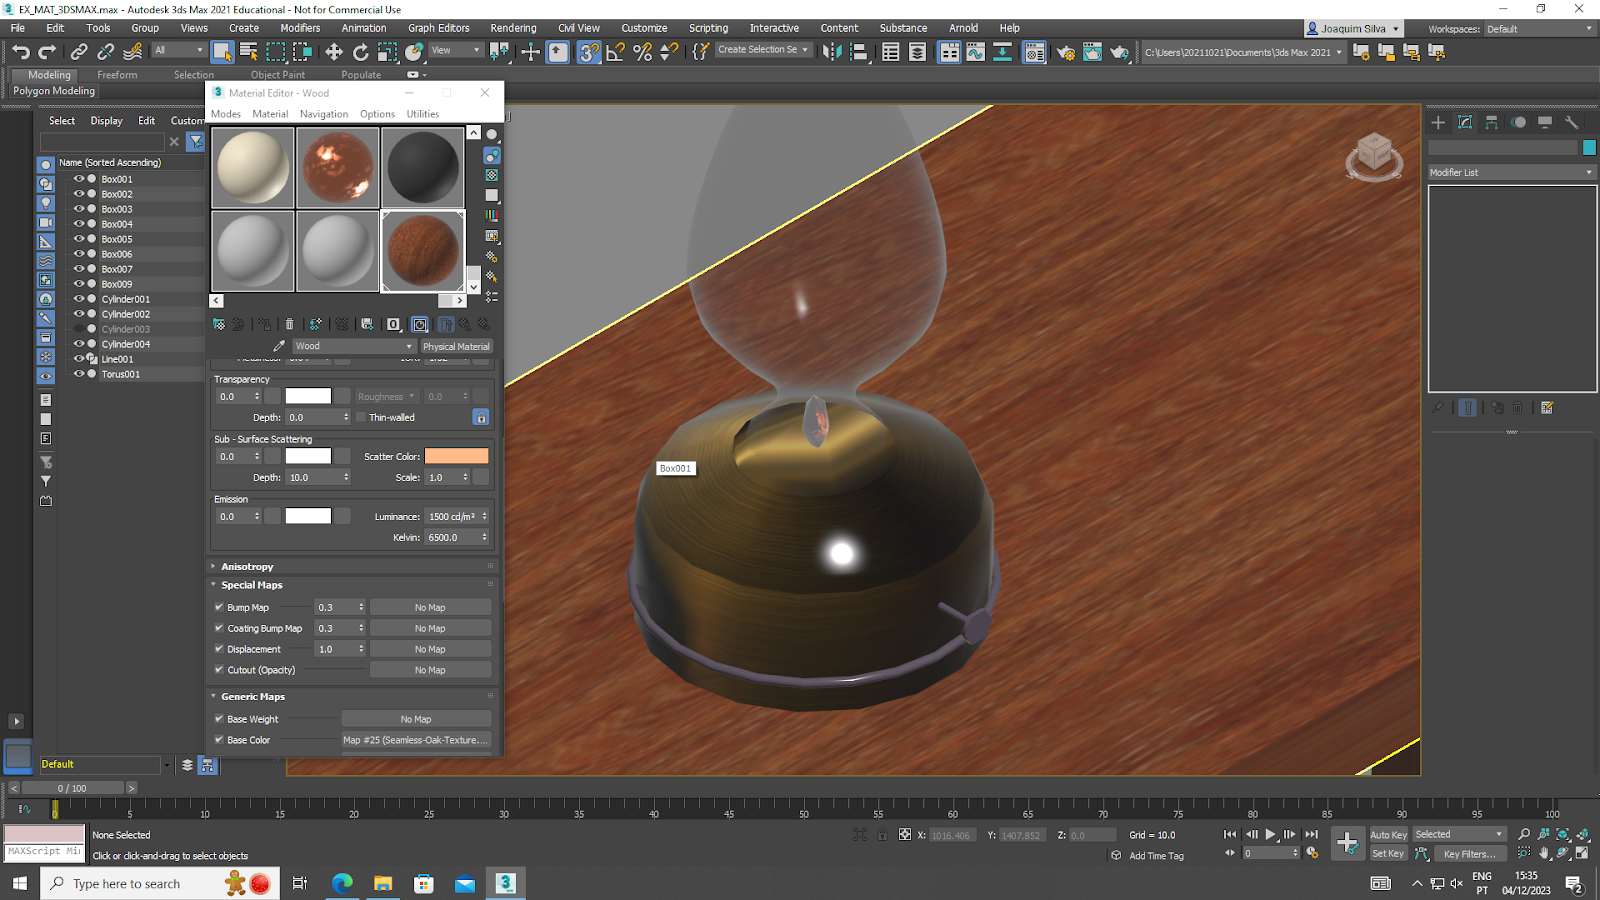The image size is (1600, 900).
Task: Click Base Weight No Map button
Action: (x=416, y=719)
